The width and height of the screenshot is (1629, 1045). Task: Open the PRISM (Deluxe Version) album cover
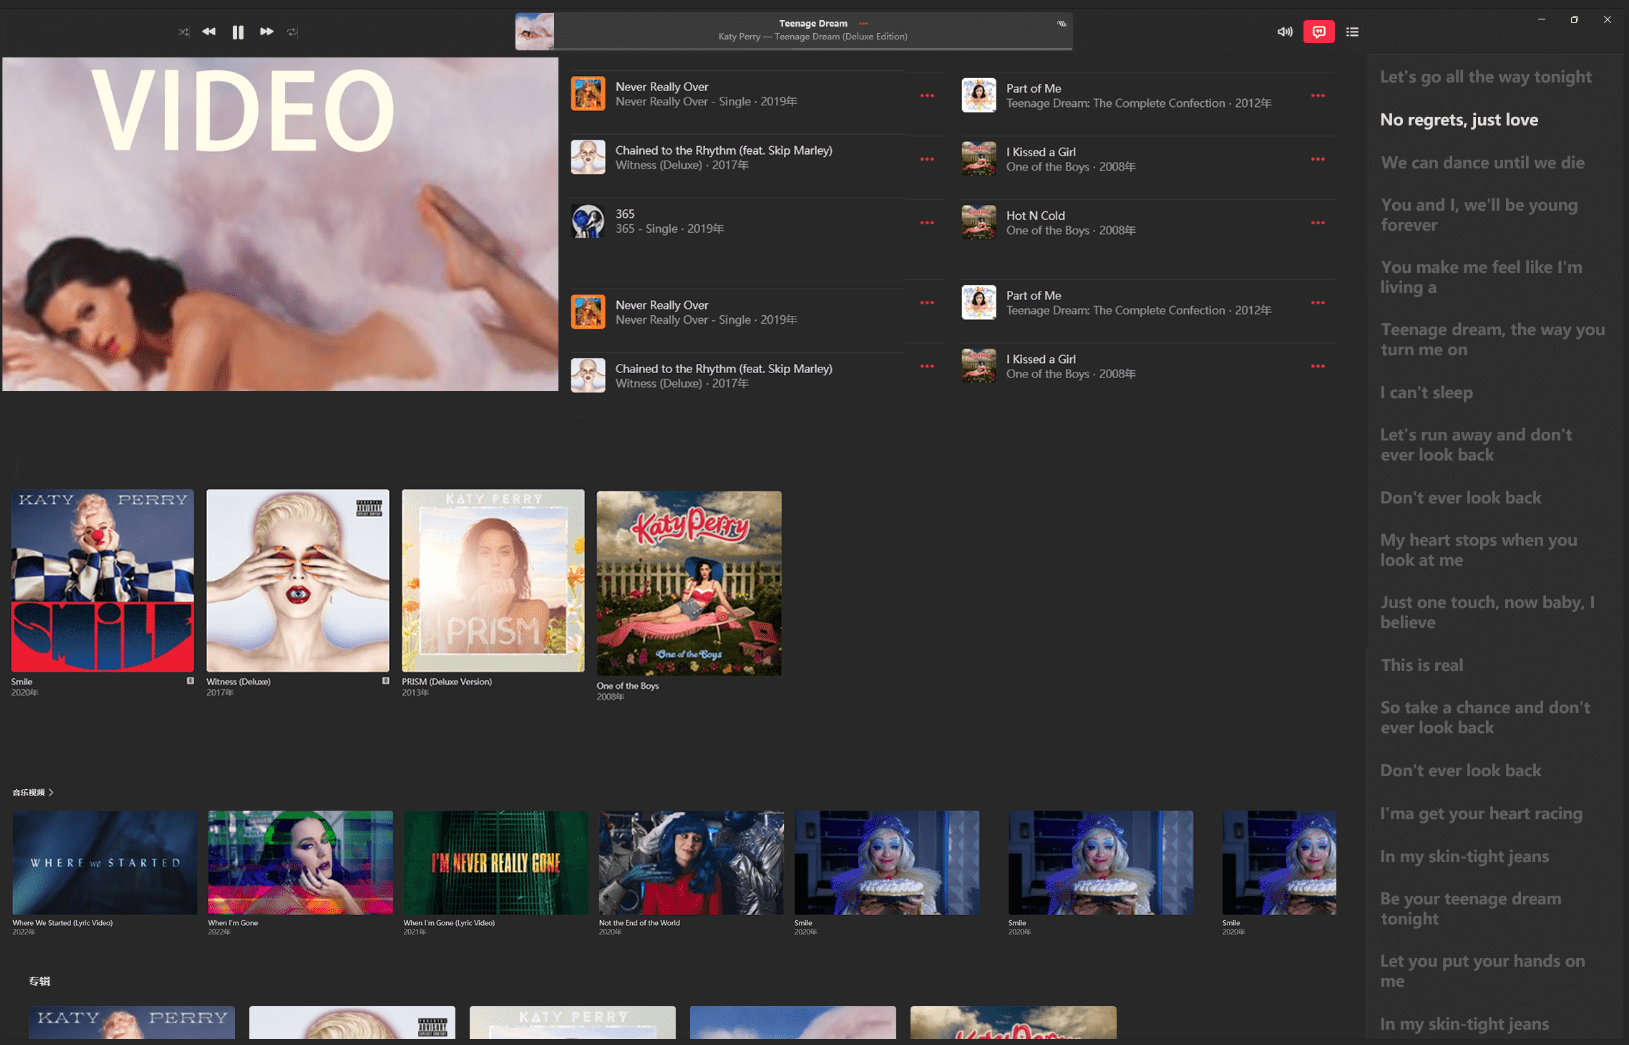click(x=493, y=580)
